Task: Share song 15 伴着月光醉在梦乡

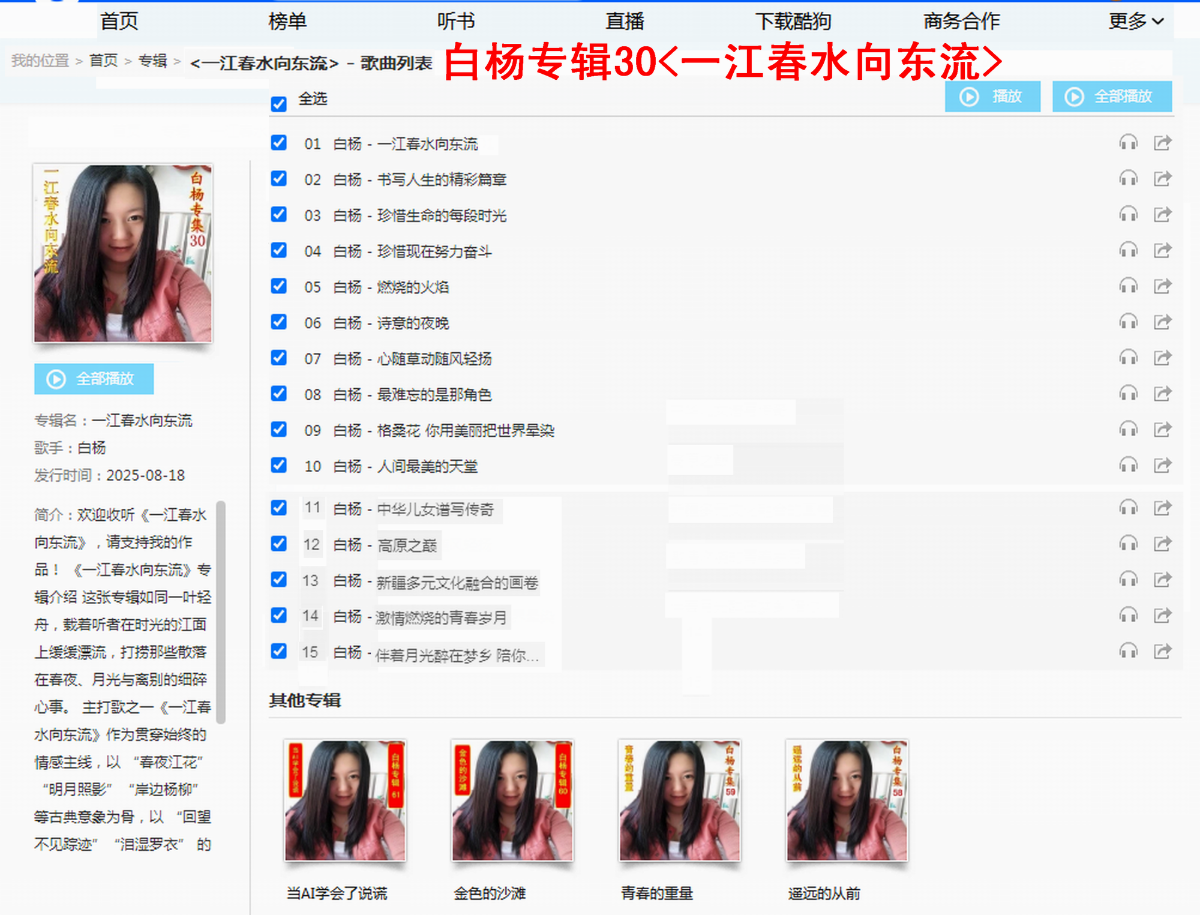Action: (1162, 652)
